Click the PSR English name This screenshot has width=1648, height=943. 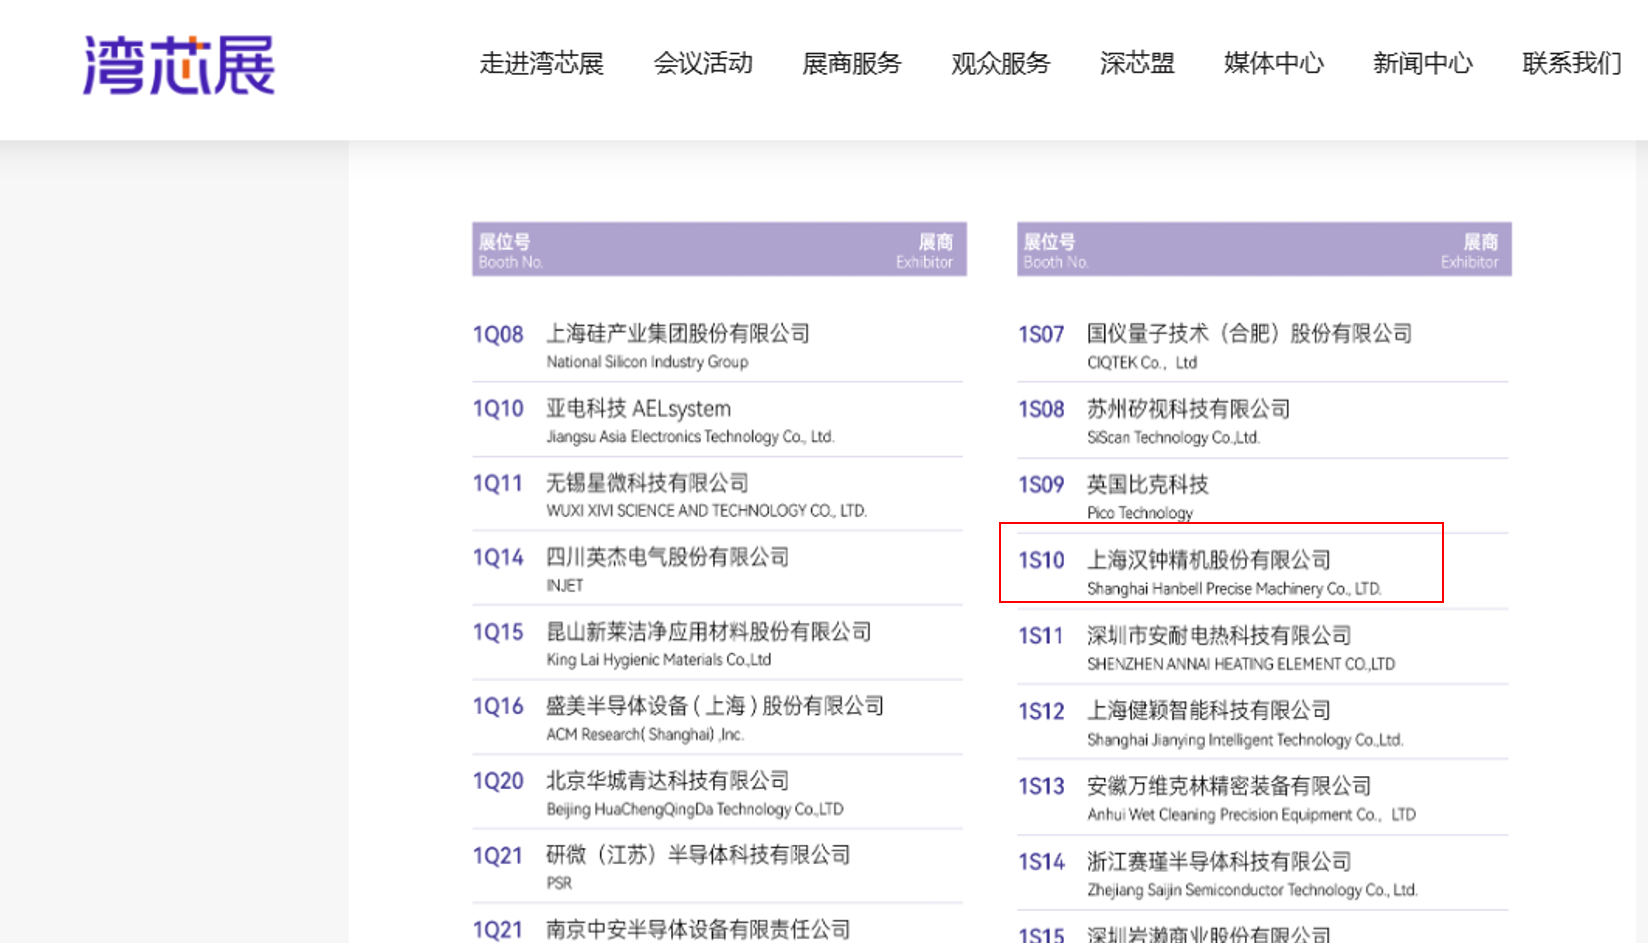(x=559, y=884)
